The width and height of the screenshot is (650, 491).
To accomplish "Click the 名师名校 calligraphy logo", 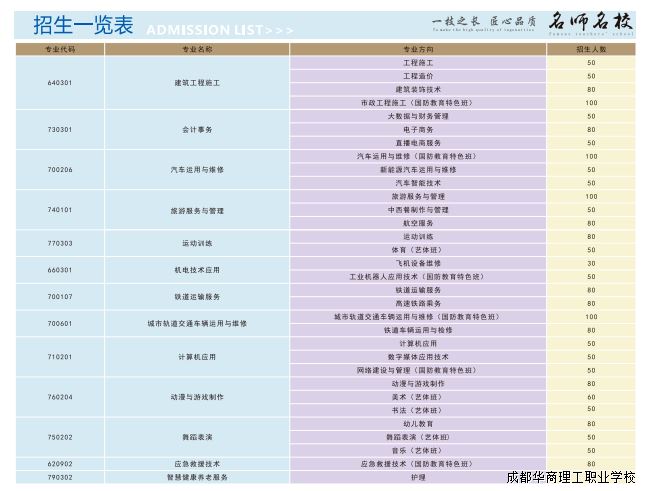I will [x=592, y=19].
